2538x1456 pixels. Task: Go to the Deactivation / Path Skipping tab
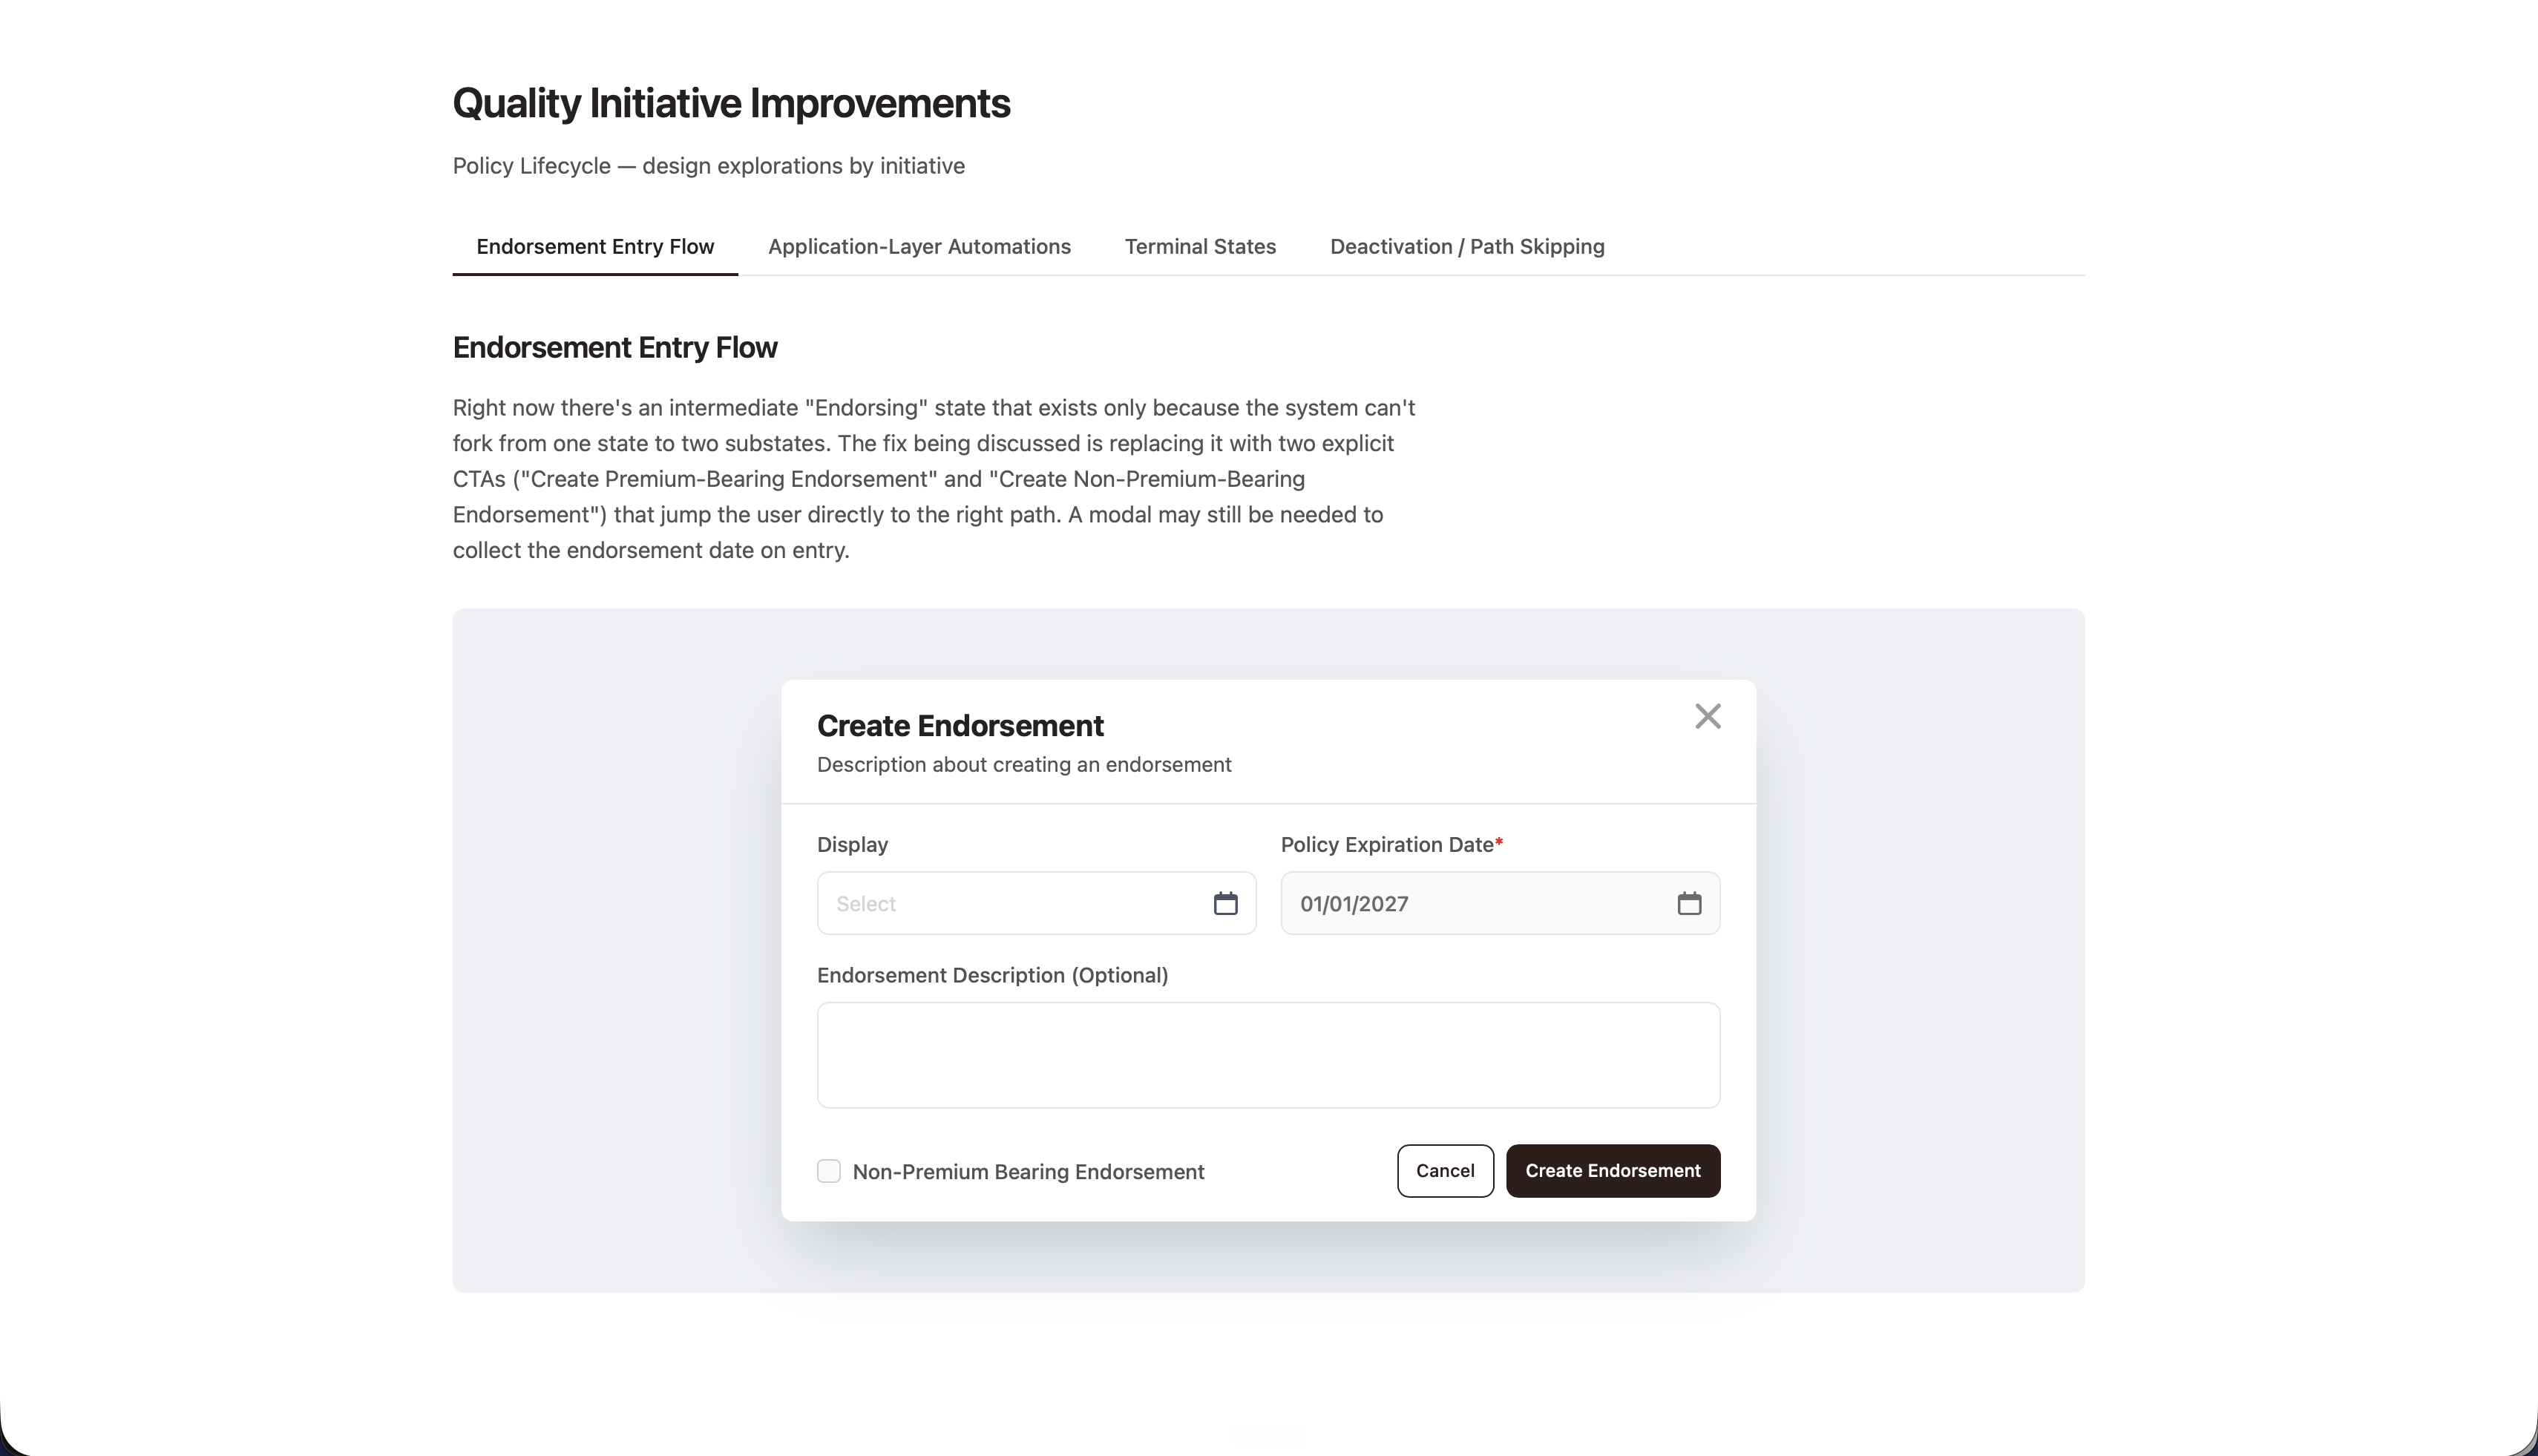1467,247
